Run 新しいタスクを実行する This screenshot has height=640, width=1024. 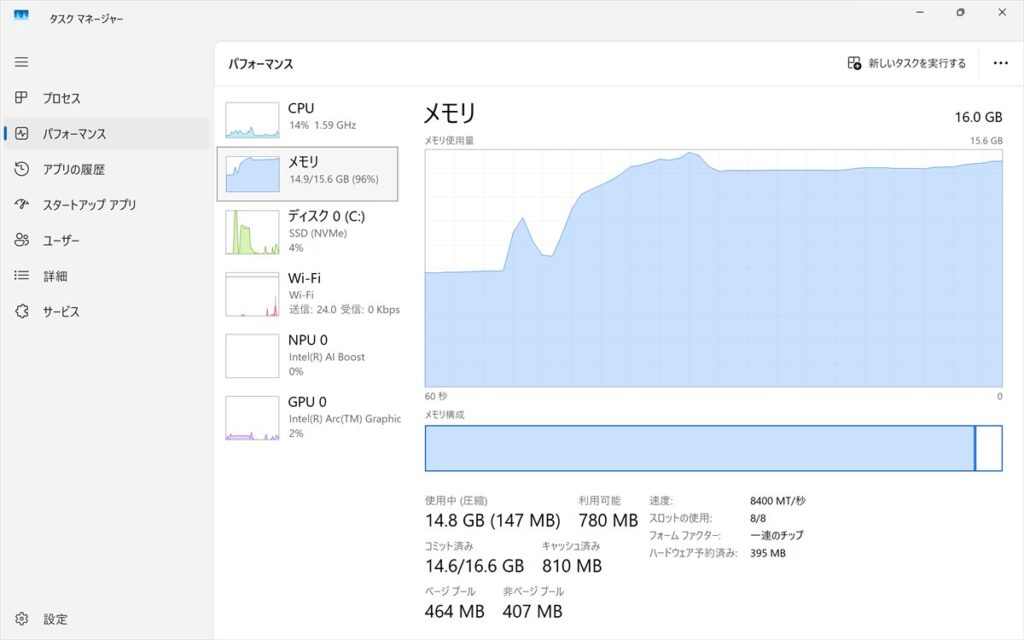[x=907, y=63]
